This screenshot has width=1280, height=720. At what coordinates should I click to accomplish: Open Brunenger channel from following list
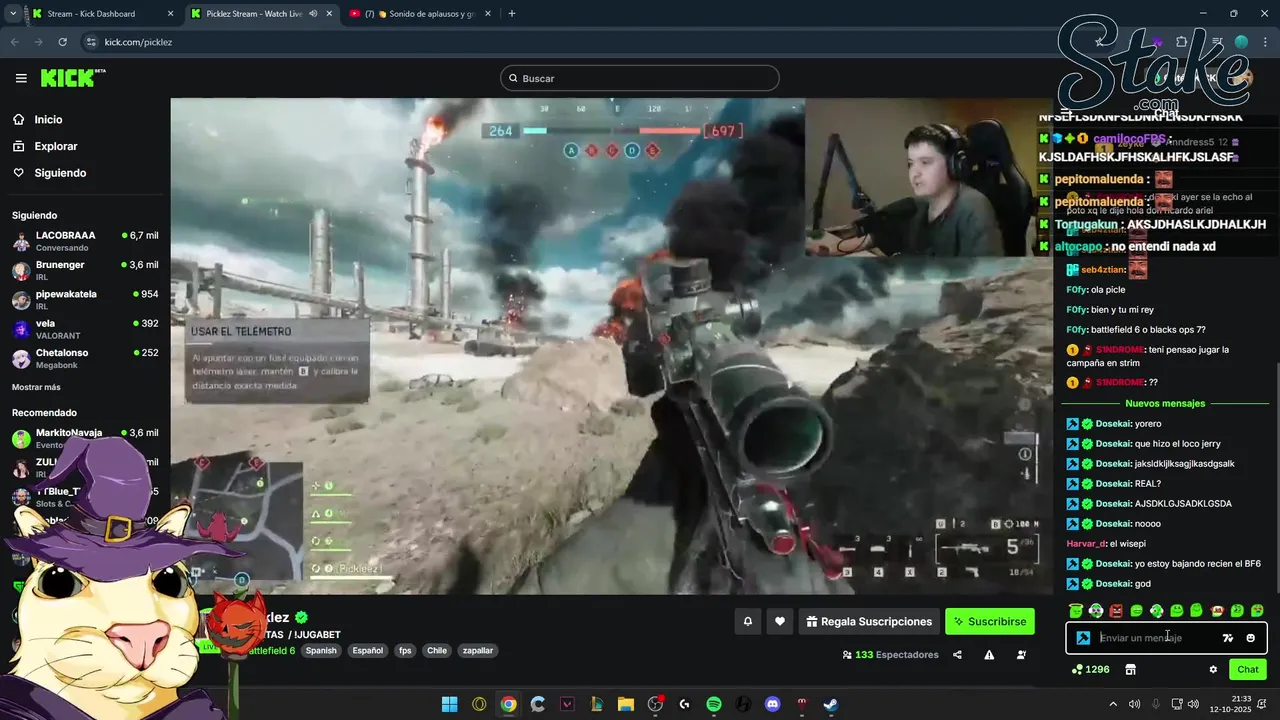[x=85, y=270]
